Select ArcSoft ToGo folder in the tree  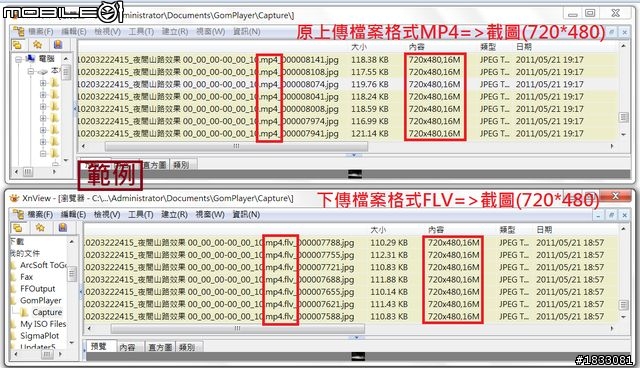[x=43, y=265]
